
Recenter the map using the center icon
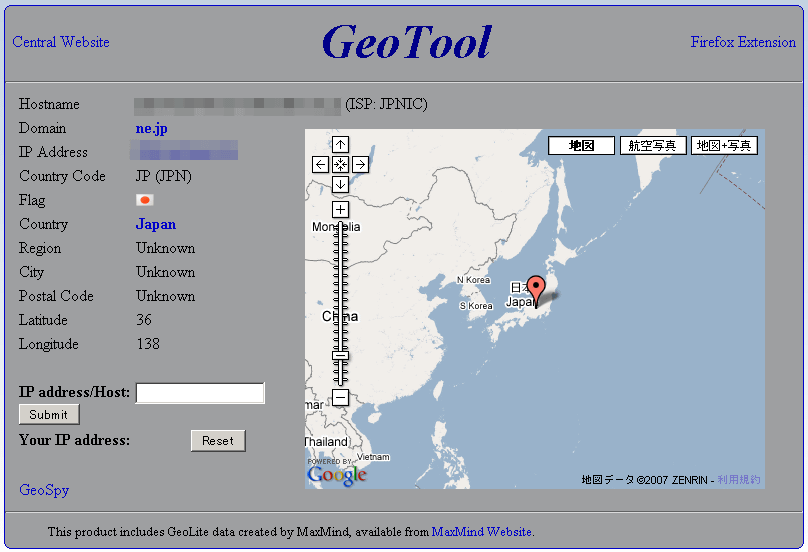[340, 164]
